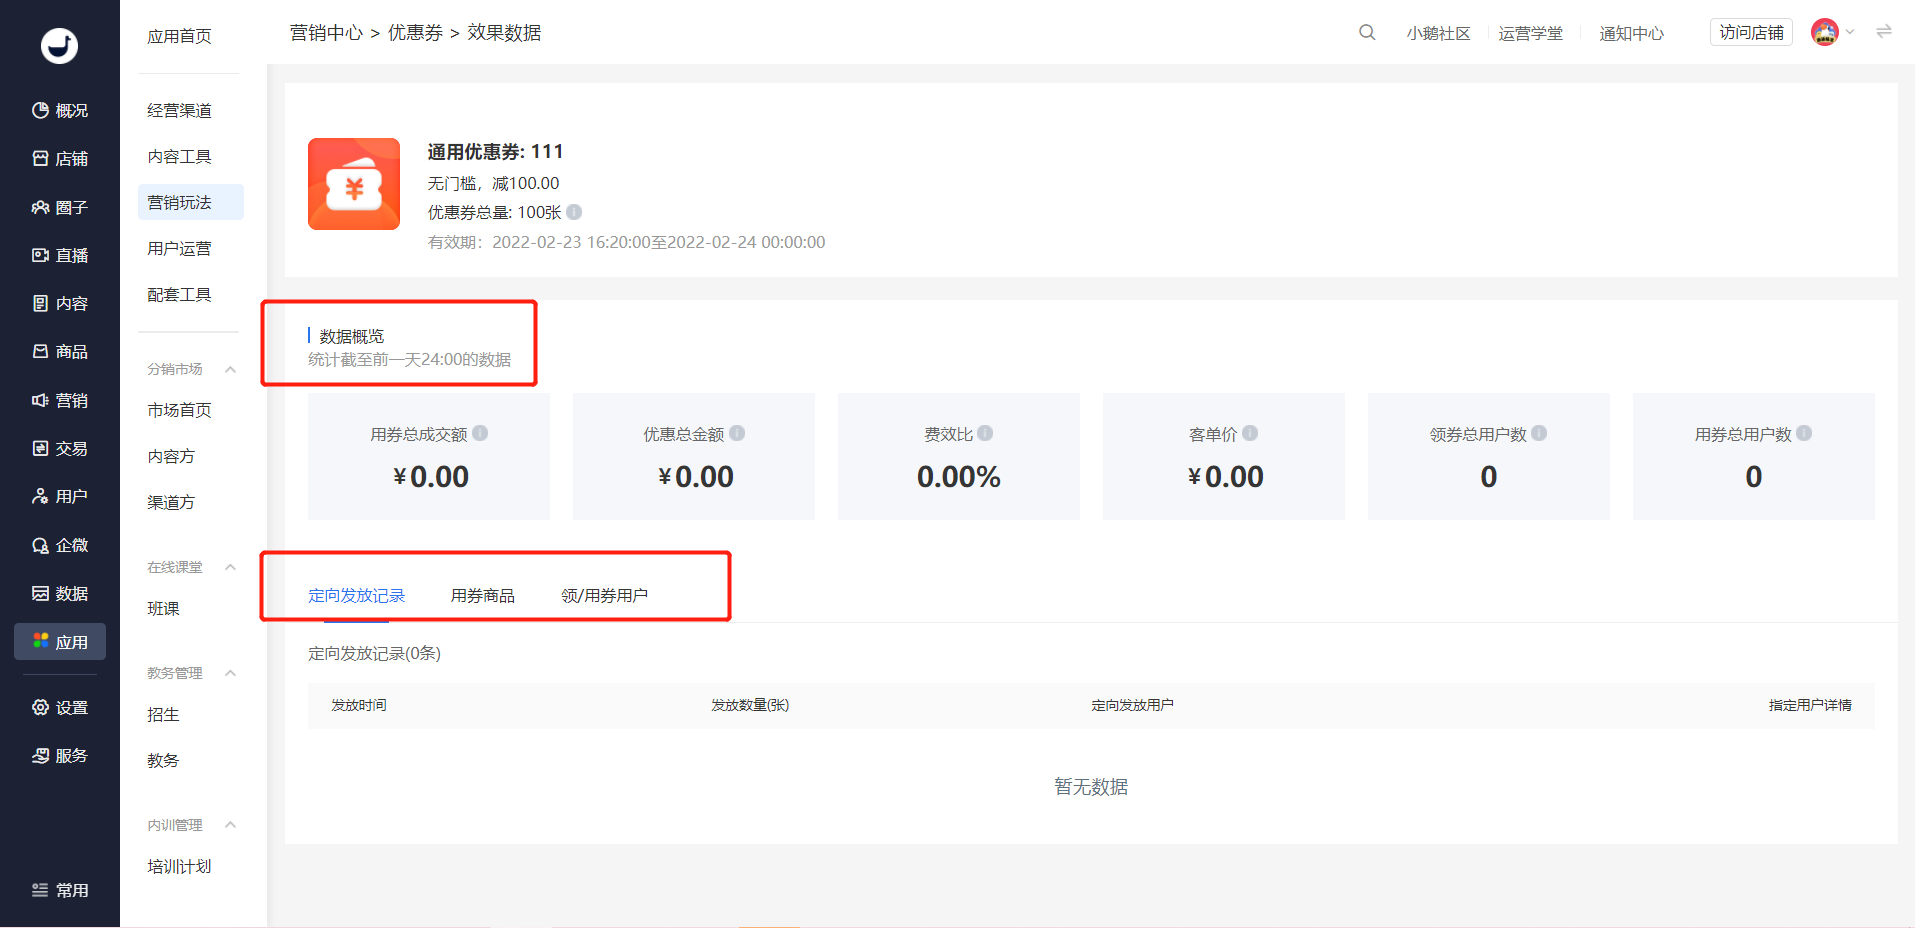The image size is (1915, 928).
Task: Click the info icon beside 优惠券总量
Action: coord(574,212)
